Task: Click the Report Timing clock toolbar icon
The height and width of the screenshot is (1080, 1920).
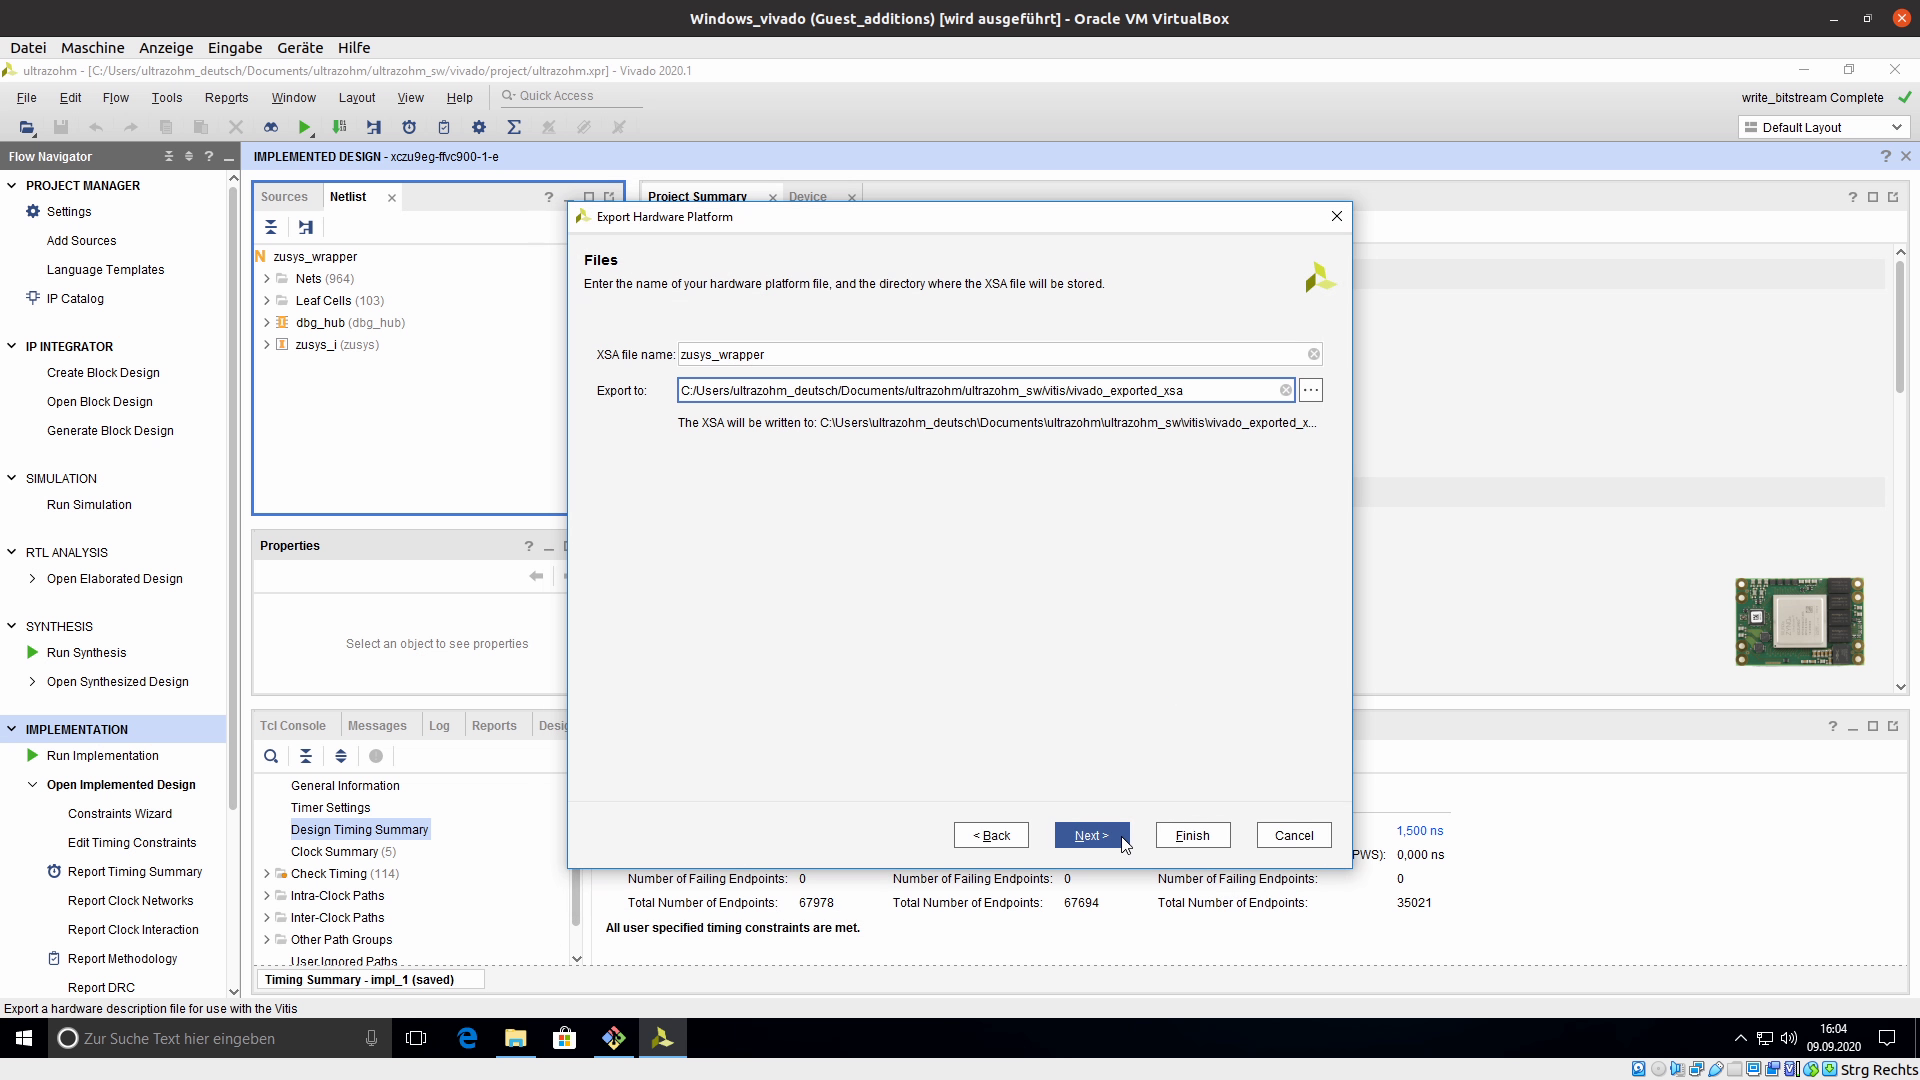Action: [x=409, y=127]
